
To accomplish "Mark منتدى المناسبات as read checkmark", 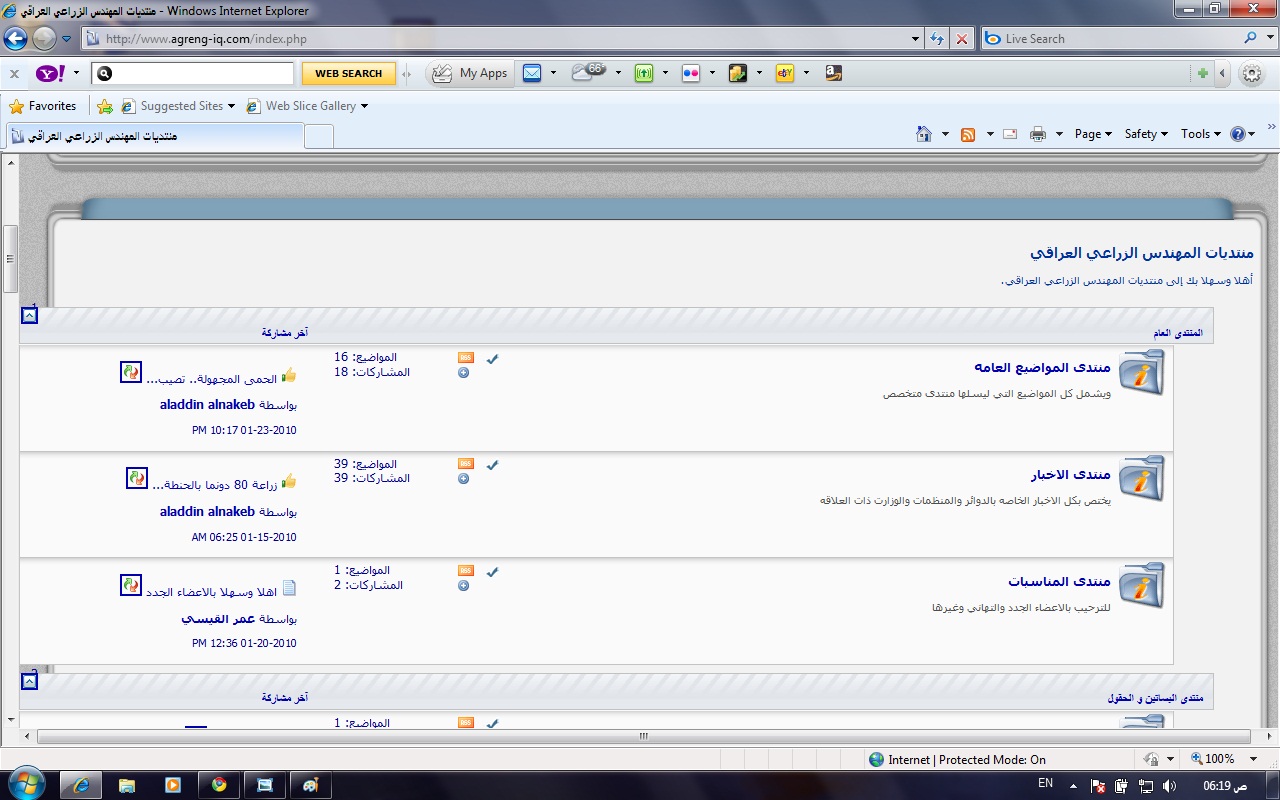I will coord(492,572).
